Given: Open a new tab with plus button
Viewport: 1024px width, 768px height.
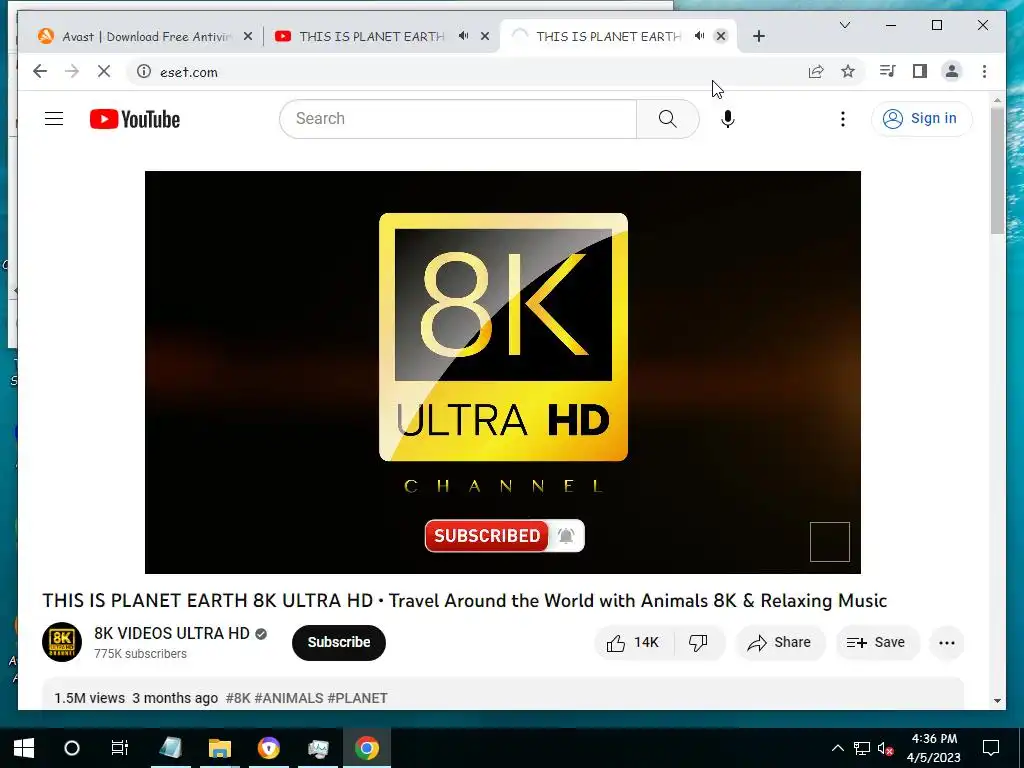Looking at the screenshot, I should tap(758, 36).
